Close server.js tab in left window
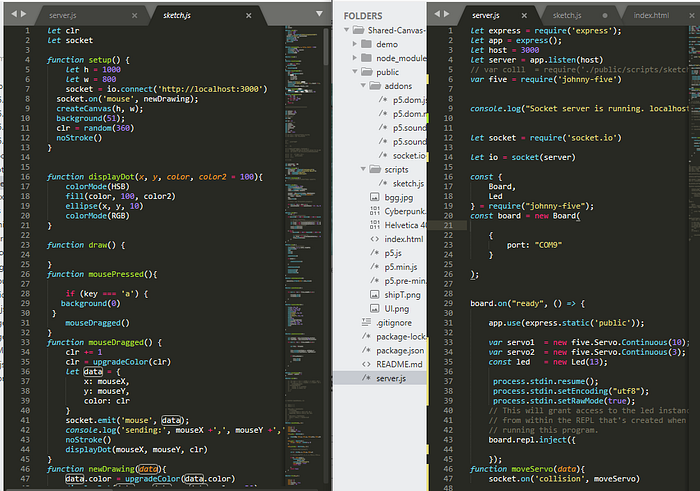700x491 pixels. [134, 16]
